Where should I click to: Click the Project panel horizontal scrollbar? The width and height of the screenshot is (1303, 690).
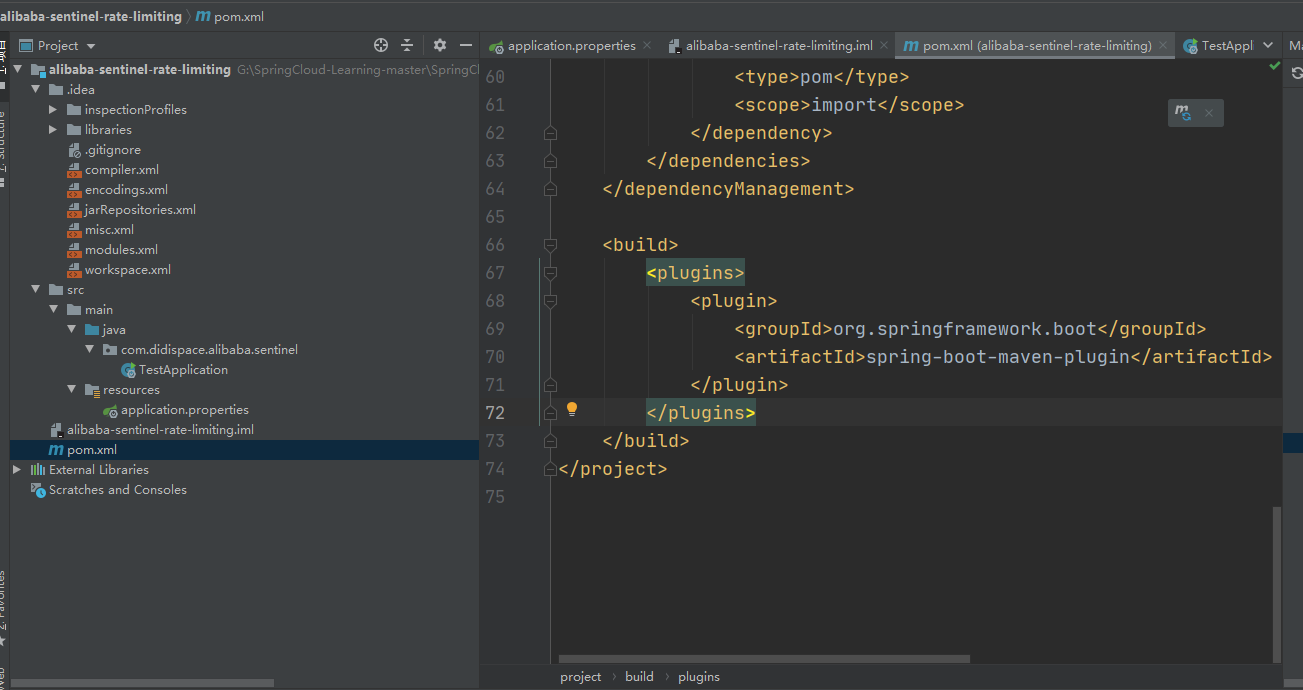coord(141,683)
